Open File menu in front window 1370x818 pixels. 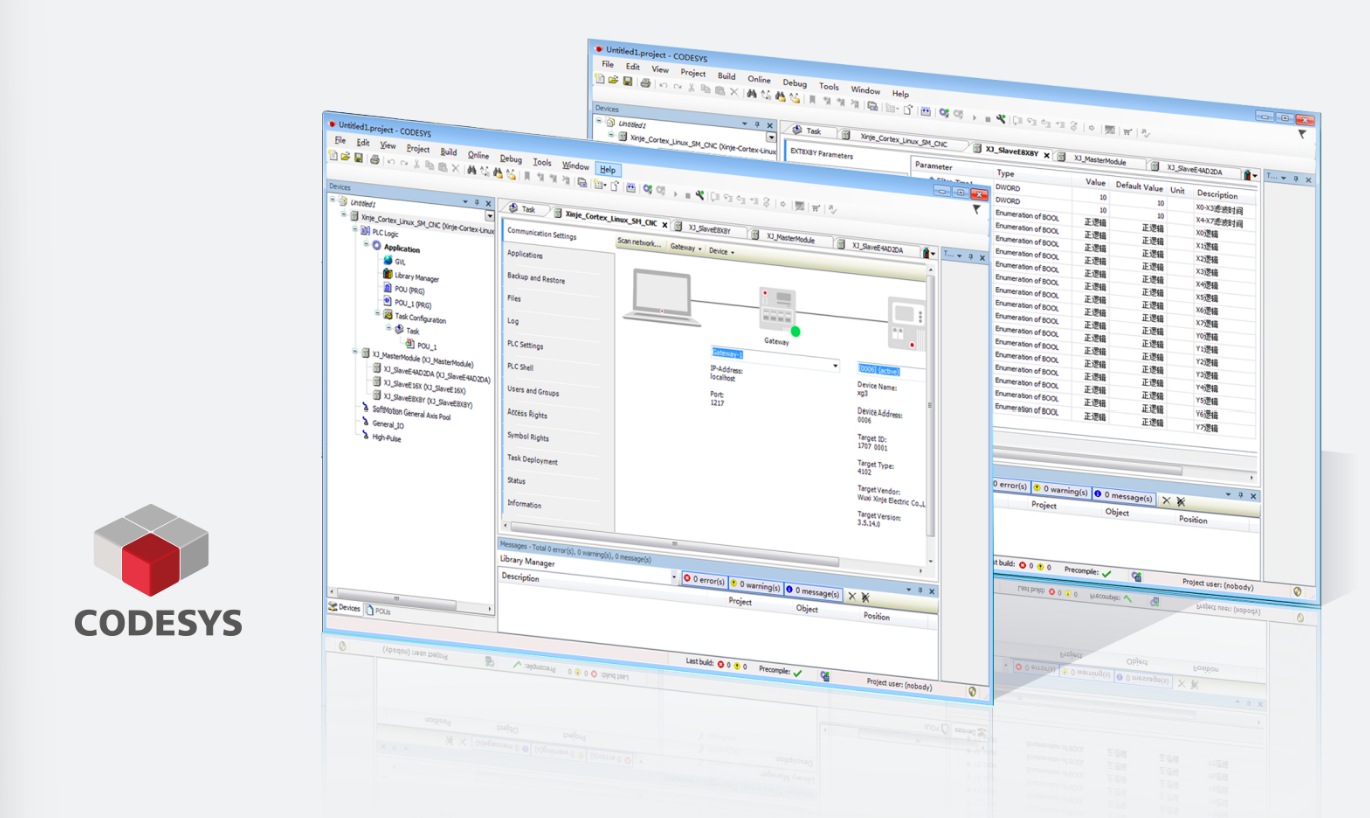[340, 141]
